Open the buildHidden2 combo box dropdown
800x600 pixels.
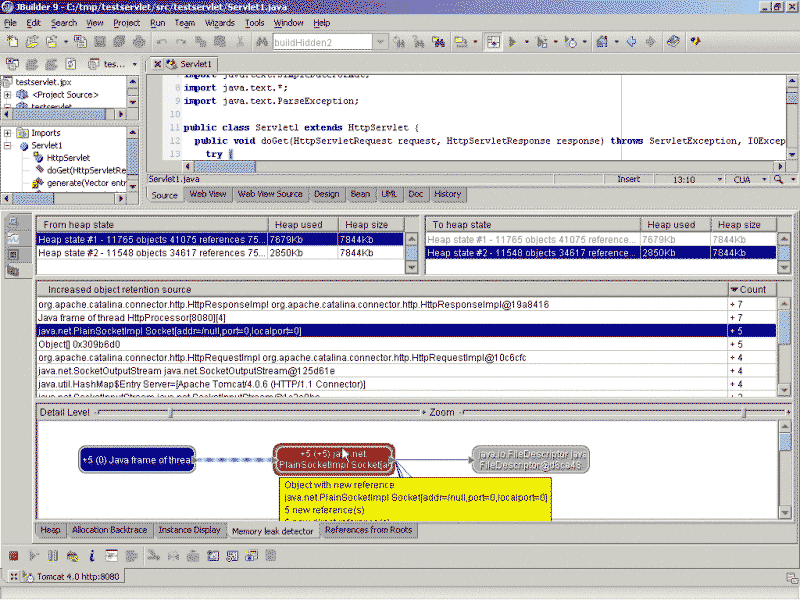click(380, 42)
